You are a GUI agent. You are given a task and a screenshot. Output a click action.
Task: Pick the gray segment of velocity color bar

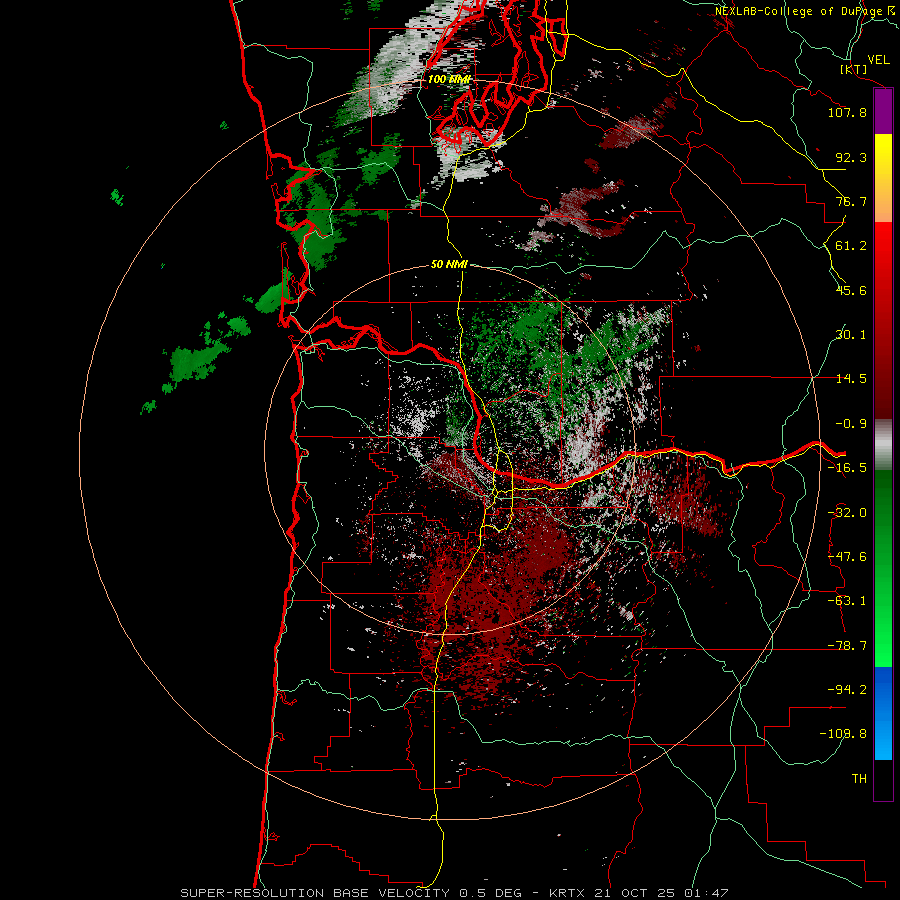click(x=883, y=444)
